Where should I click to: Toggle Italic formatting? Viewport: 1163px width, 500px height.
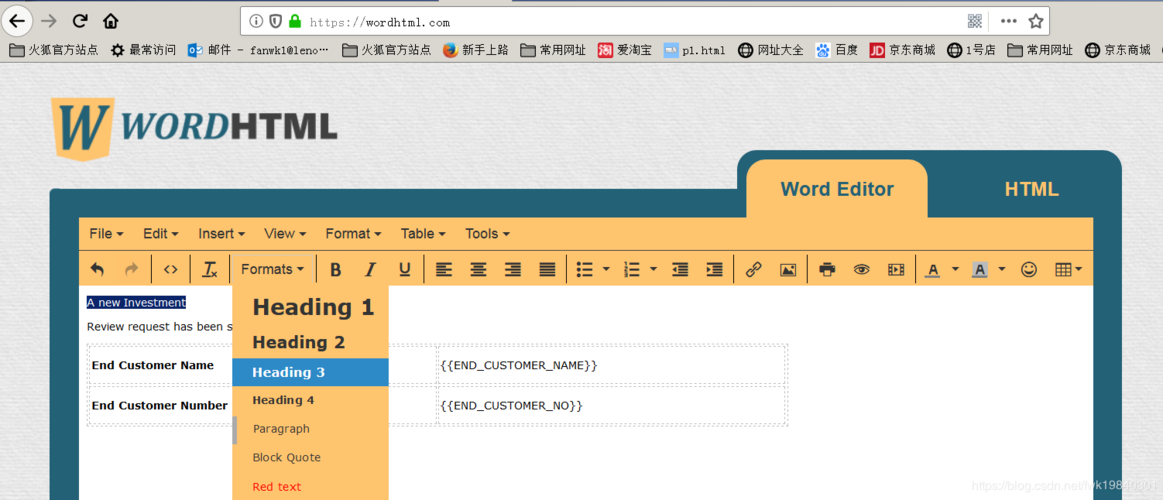coord(370,269)
